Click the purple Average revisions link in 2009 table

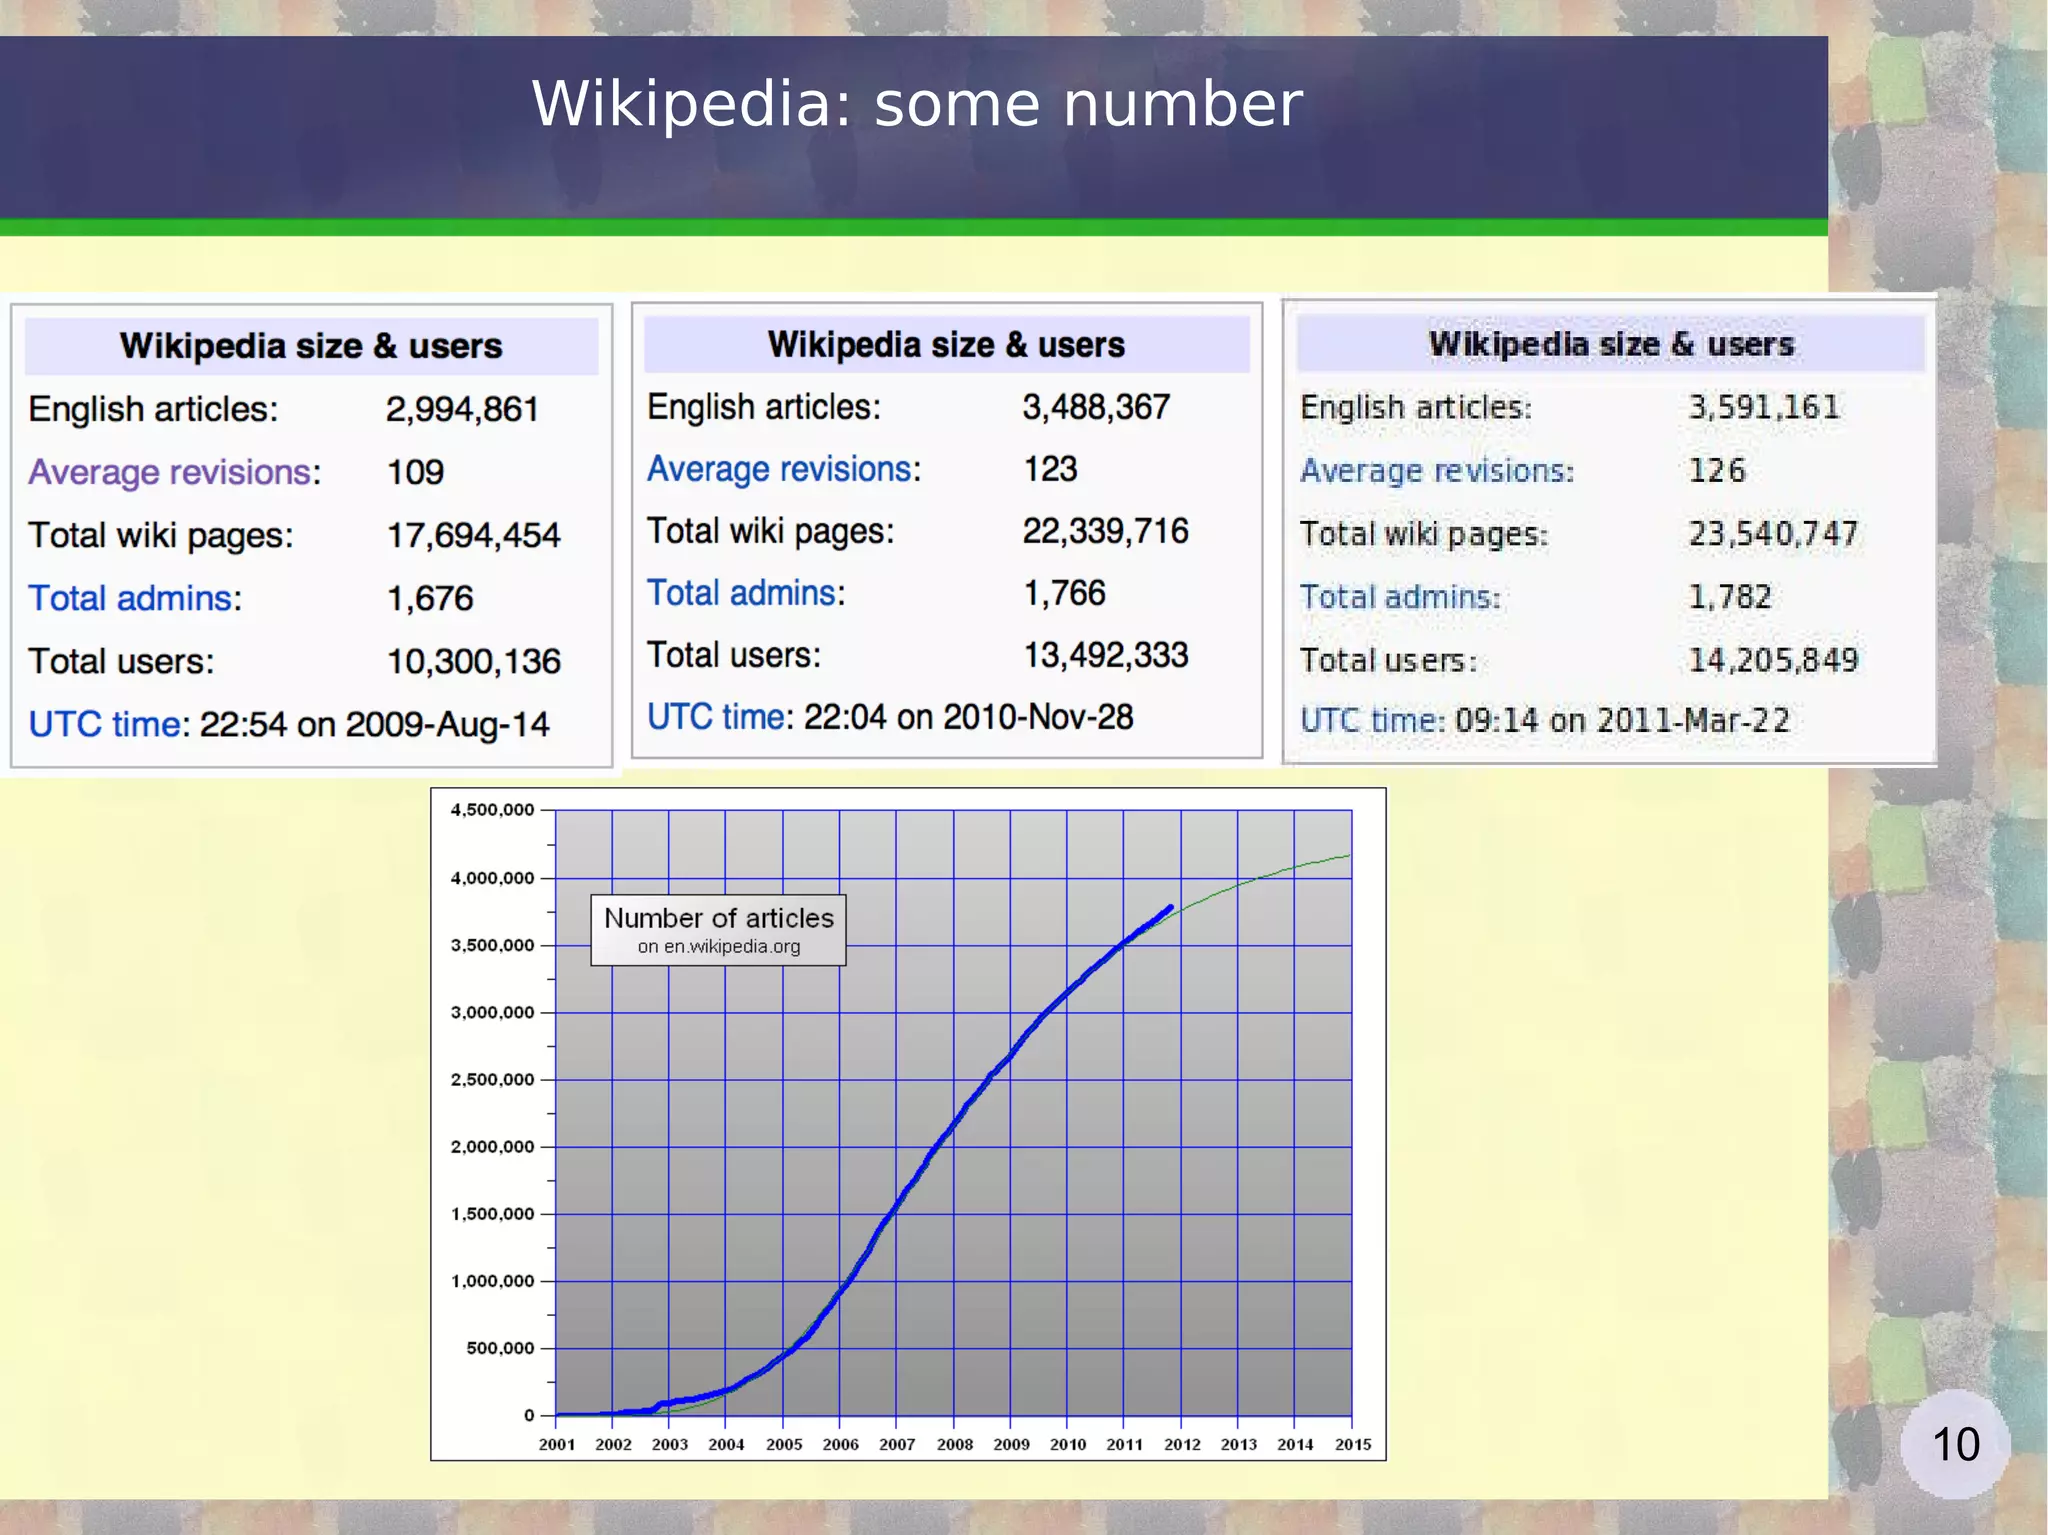point(169,472)
